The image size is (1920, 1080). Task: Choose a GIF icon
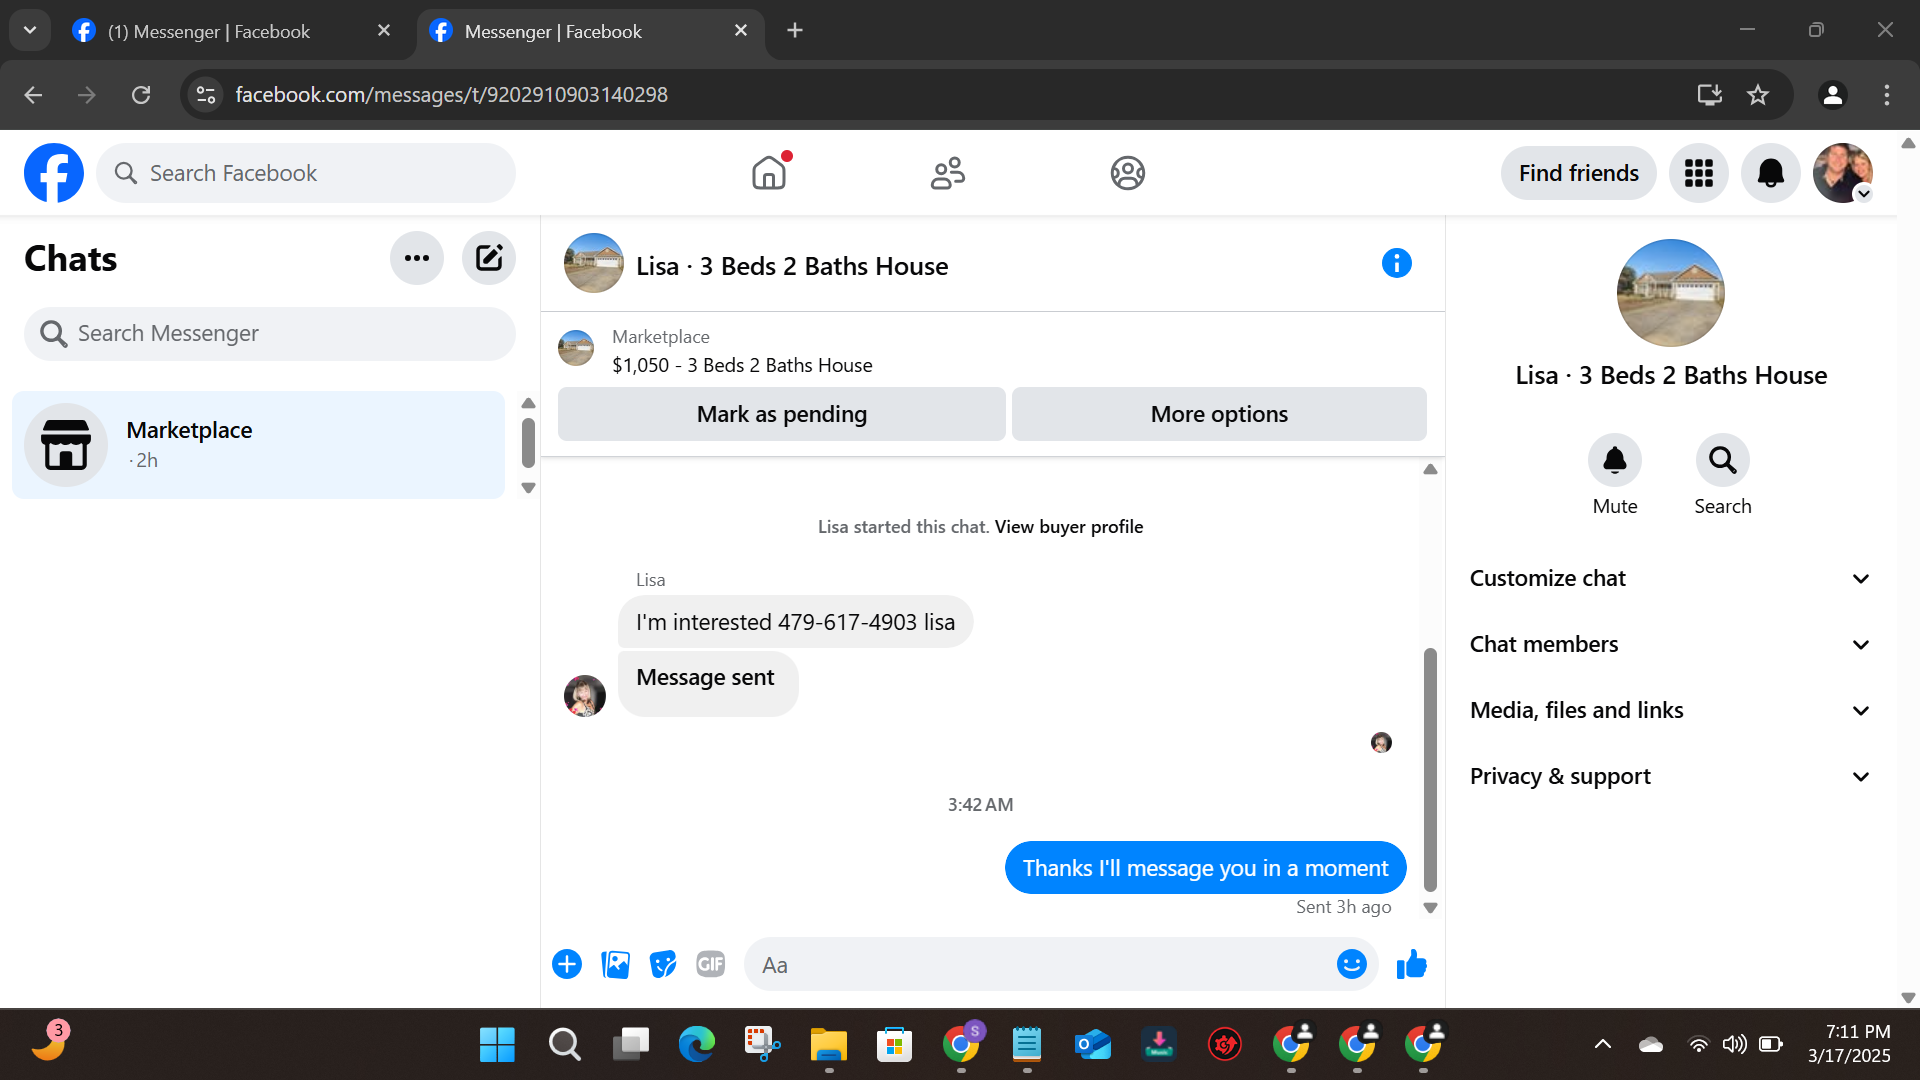pos(711,964)
